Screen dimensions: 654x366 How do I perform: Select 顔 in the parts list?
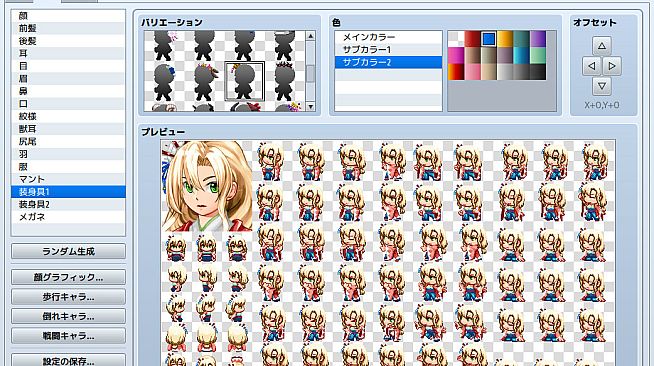tap(68, 16)
